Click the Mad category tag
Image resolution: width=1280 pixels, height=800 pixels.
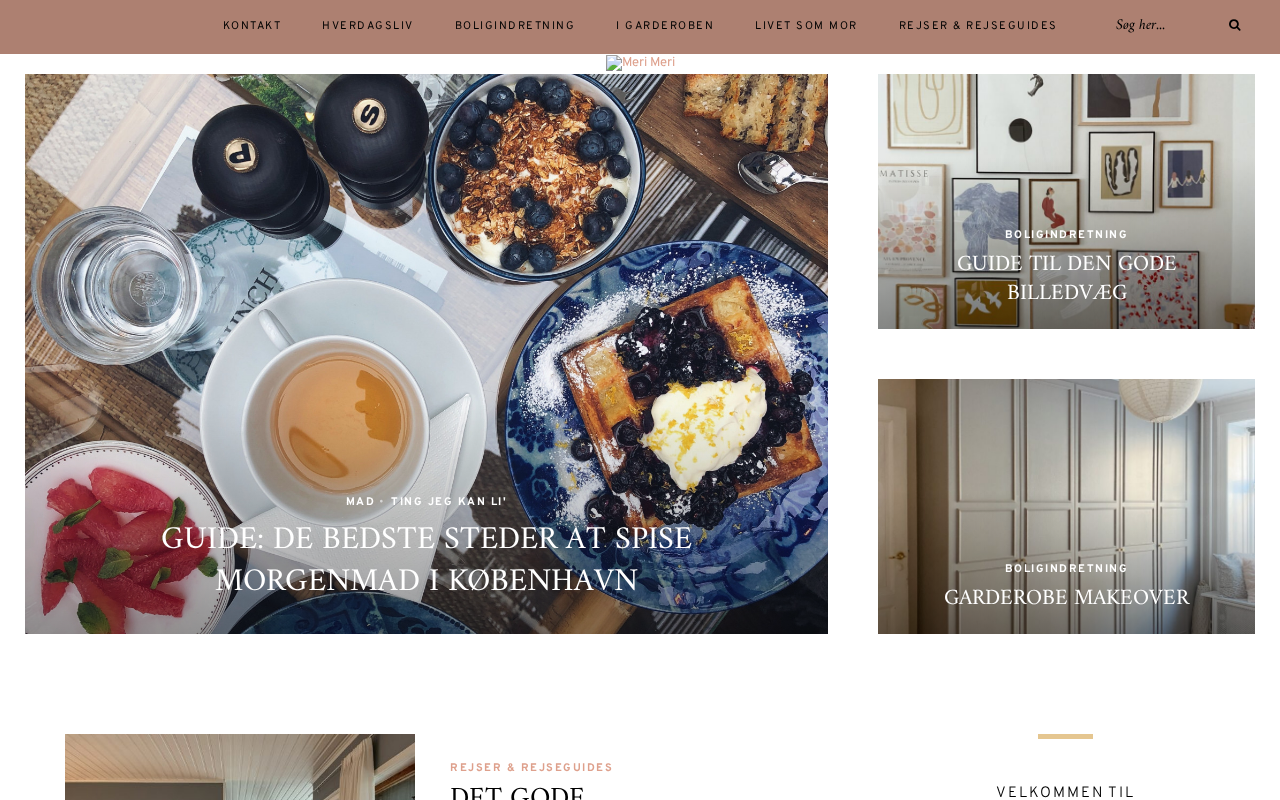(360, 503)
